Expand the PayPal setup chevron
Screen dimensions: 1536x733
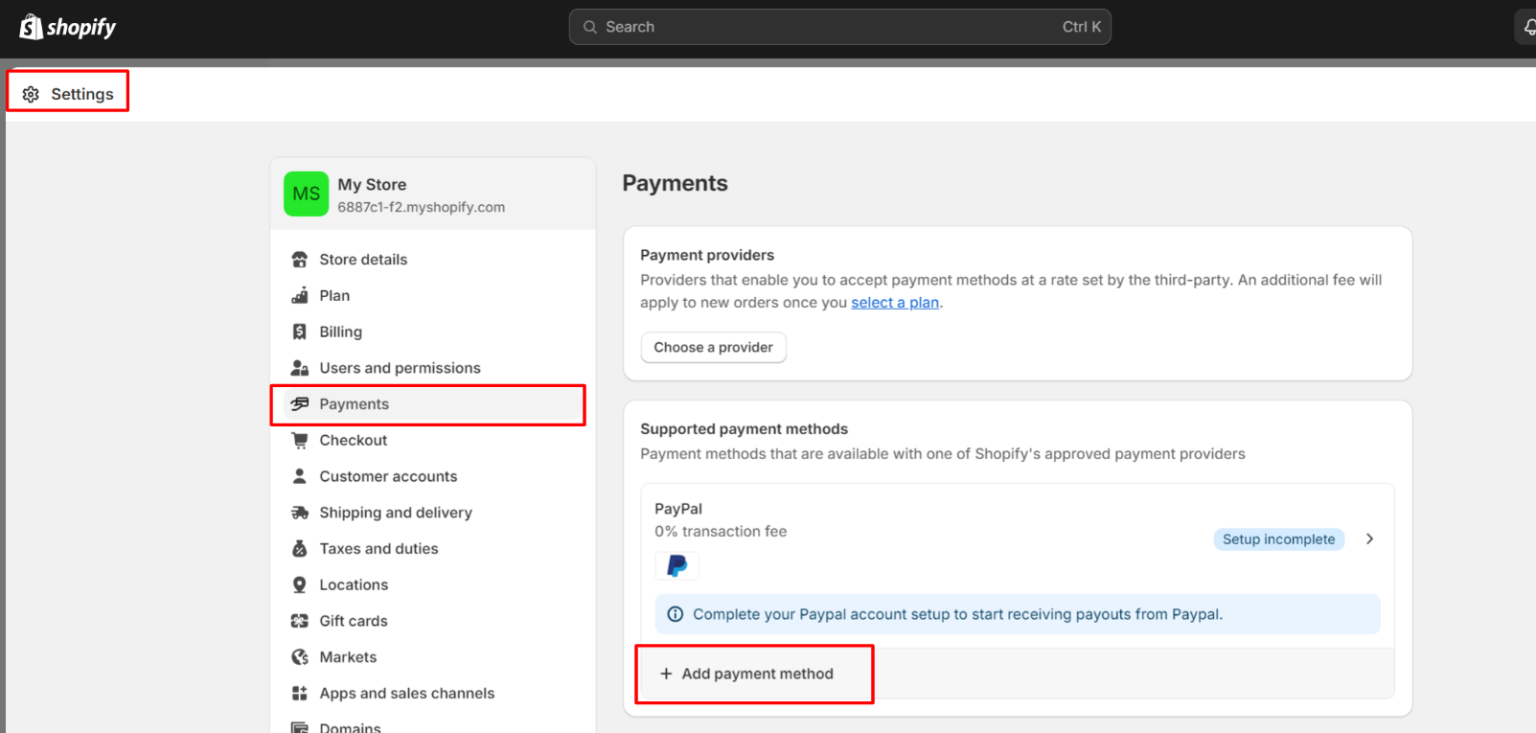[x=1370, y=538]
